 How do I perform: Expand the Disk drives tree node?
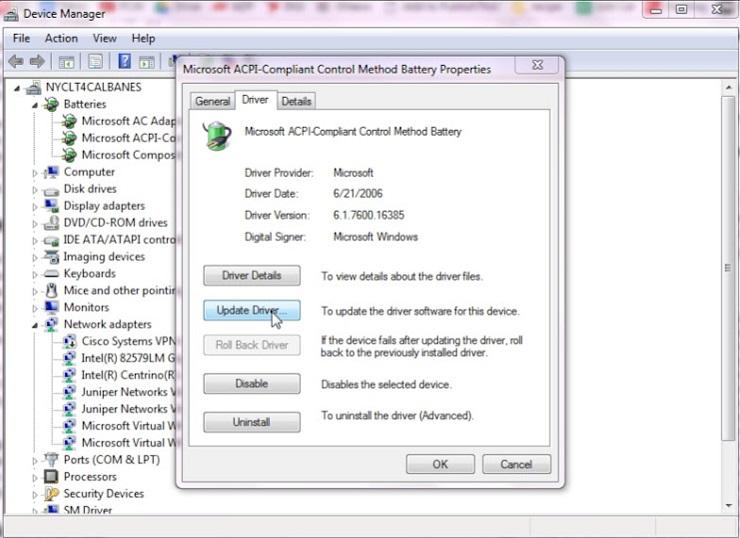[x=34, y=190]
